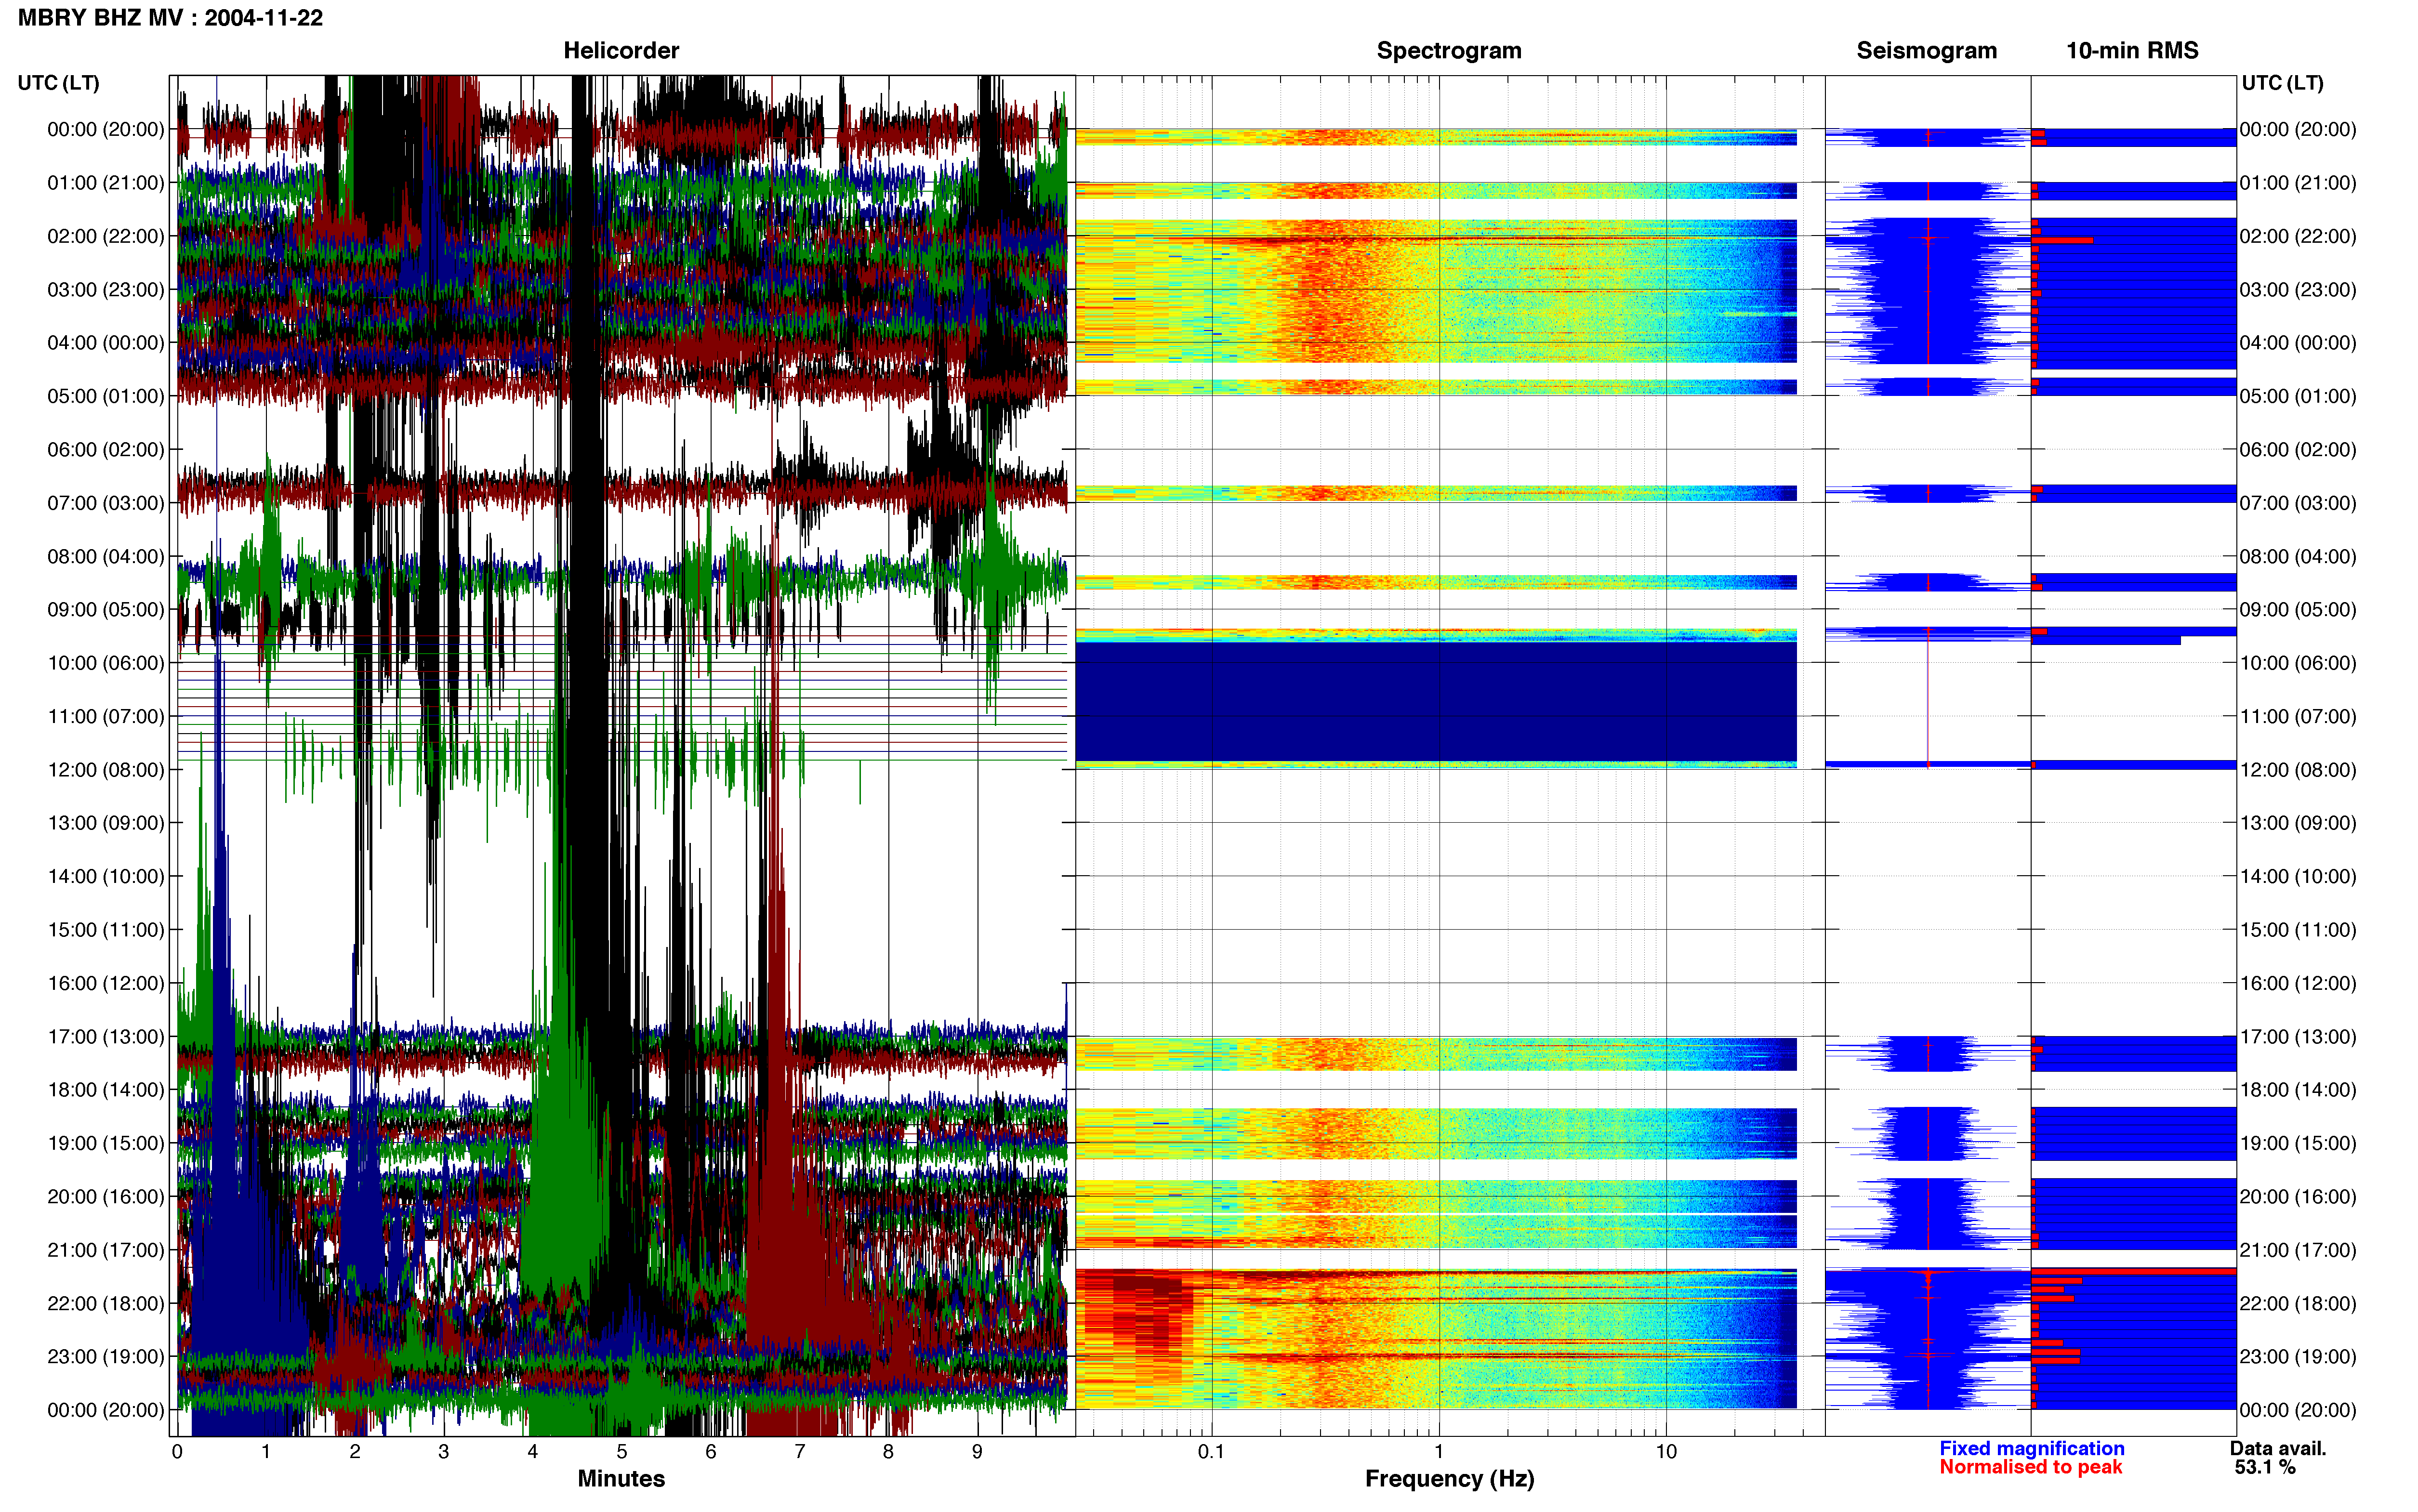This screenshot has height=1512, width=2418.
Task: Click the left '07:00 (03:00)' time label
Action: [106, 503]
